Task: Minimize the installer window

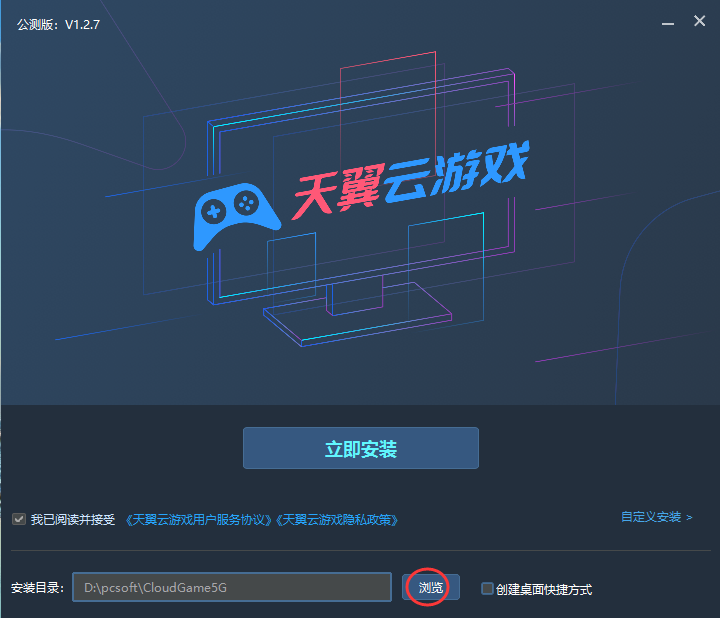Action: pyautogui.click(x=663, y=22)
